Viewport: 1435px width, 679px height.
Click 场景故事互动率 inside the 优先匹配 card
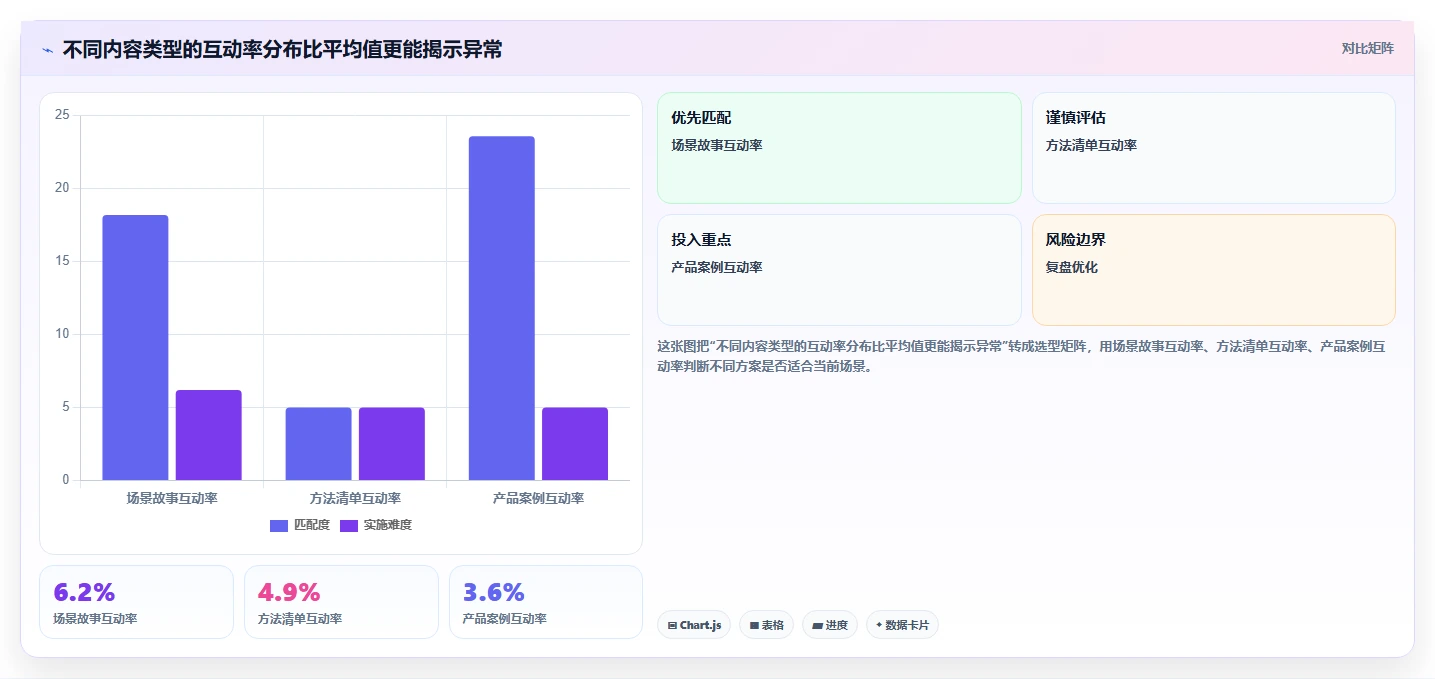click(x=717, y=146)
